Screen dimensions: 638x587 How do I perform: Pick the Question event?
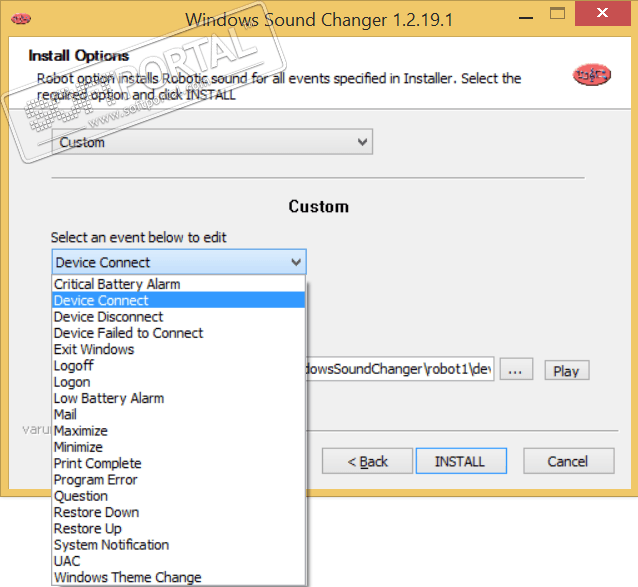[179, 495]
